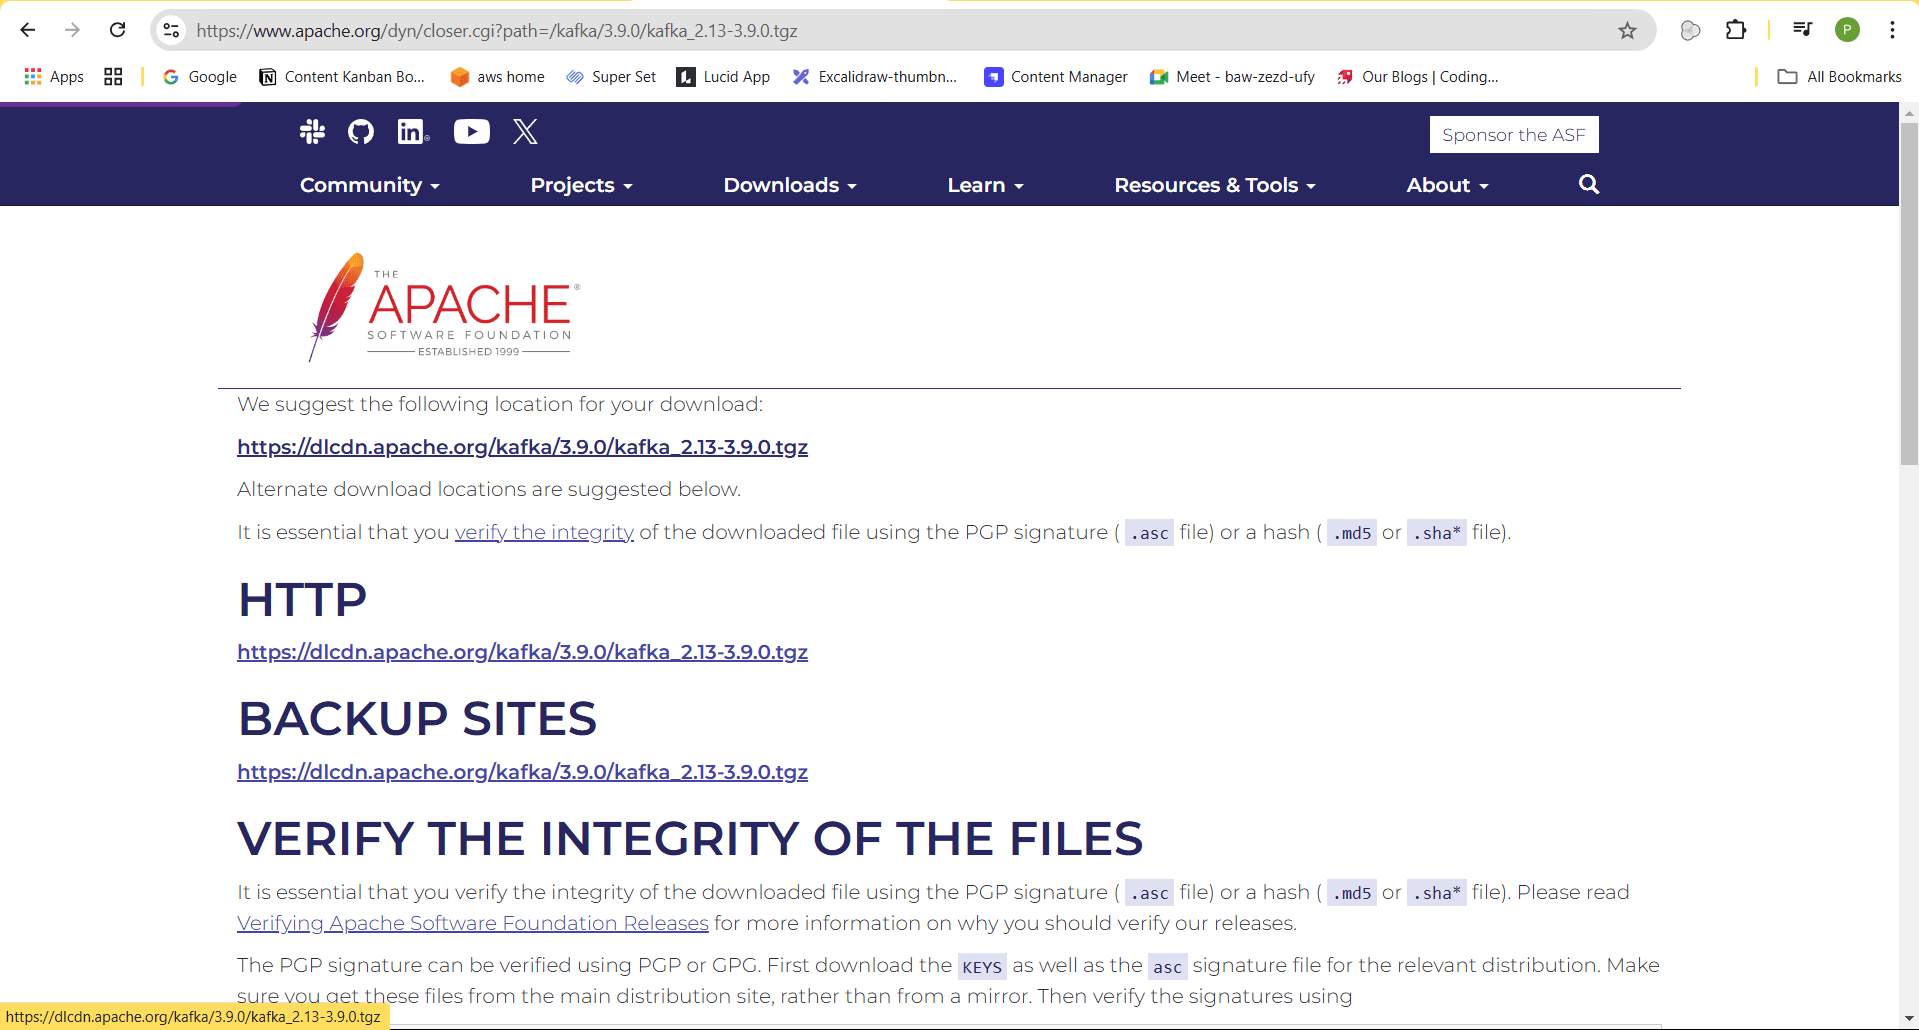Image resolution: width=1919 pixels, height=1030 pixels.
Task: Click the BACKUP SITES heading
Action: [x=417, y=719]
